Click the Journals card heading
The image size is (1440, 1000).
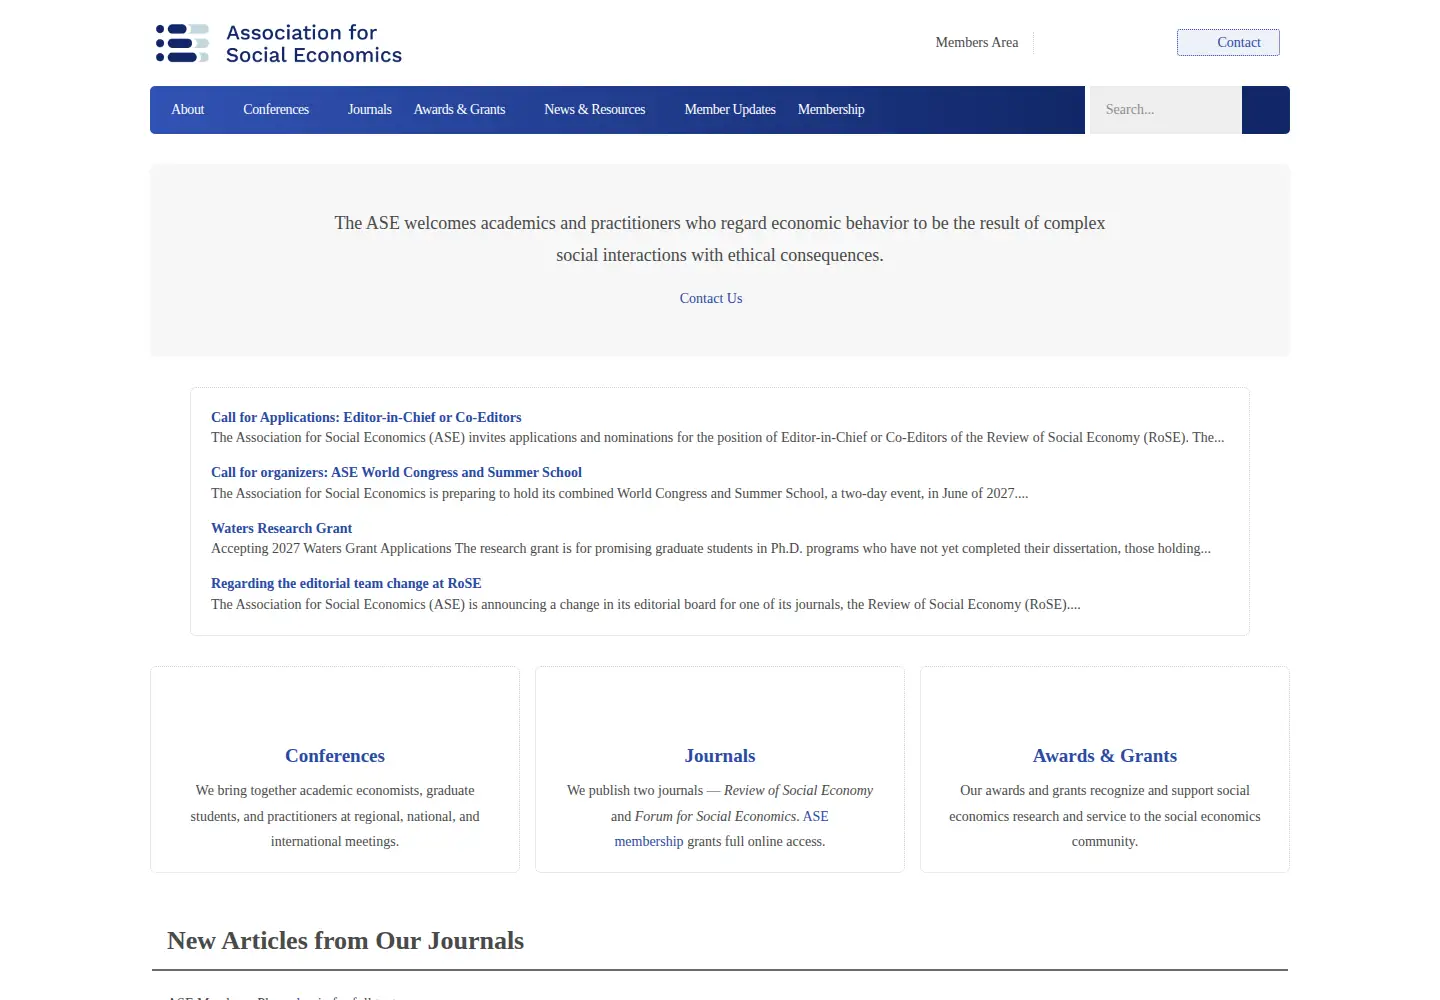pyautogui.click(x=720, y=756)
